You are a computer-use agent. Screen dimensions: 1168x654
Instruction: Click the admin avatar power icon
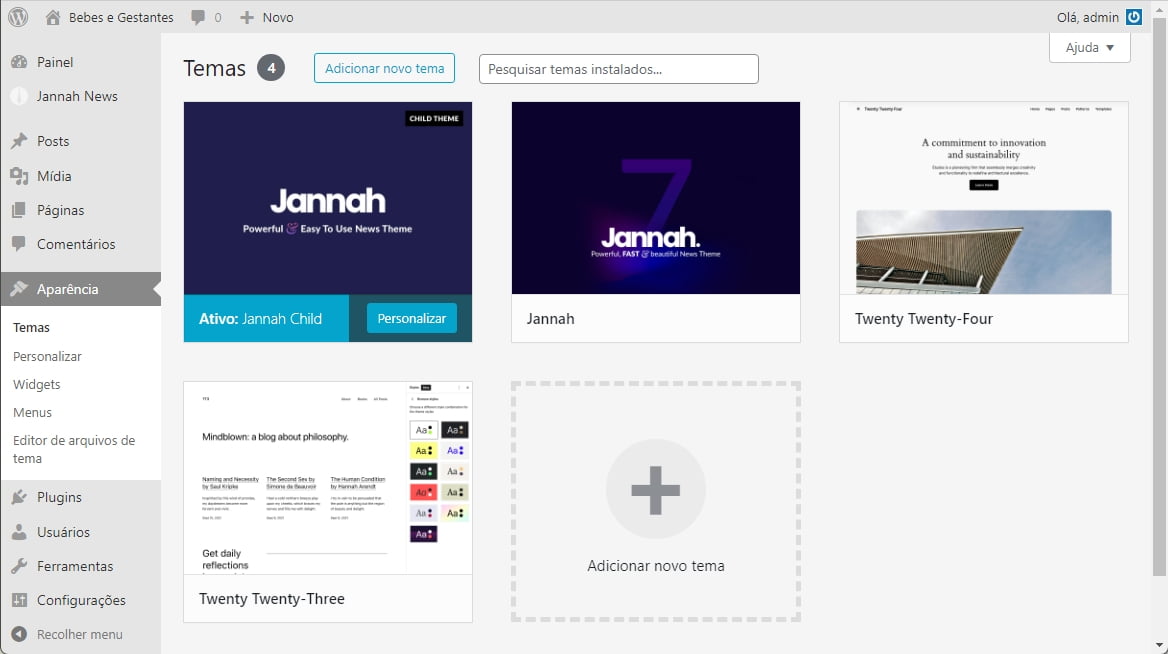(1134, 17)
